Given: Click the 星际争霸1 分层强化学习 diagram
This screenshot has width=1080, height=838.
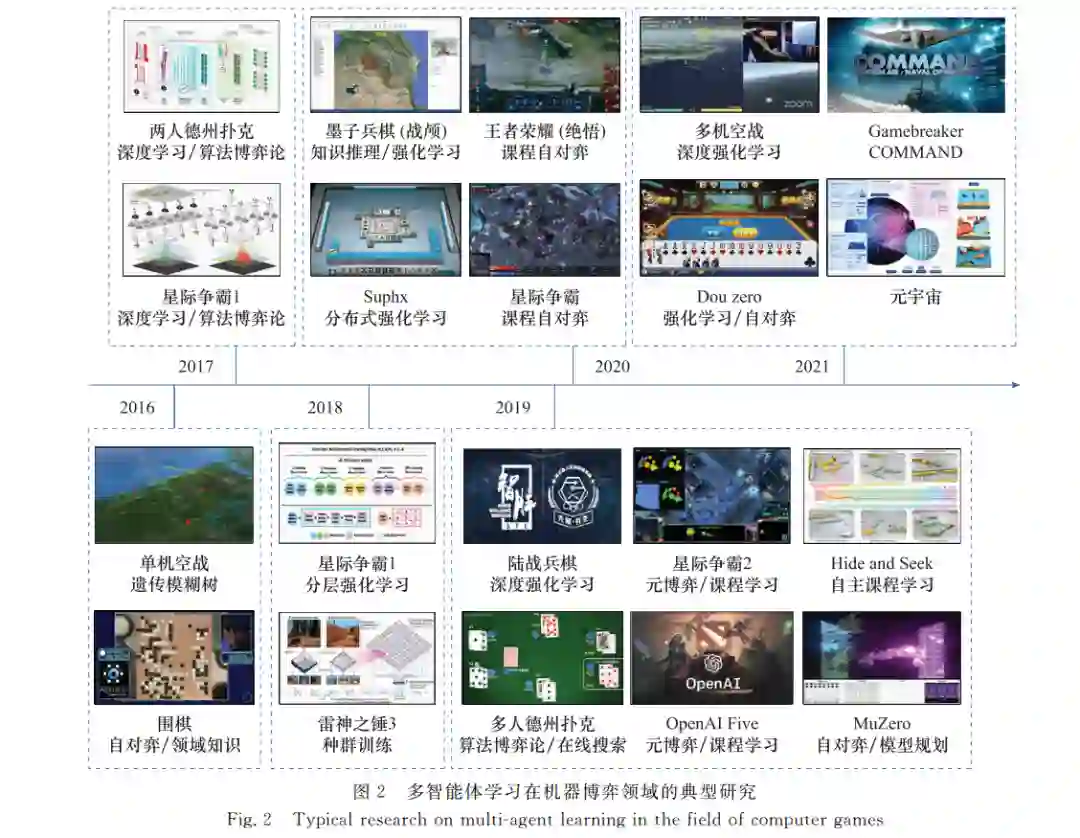Looking at the screenshot, I should point(357,494).
